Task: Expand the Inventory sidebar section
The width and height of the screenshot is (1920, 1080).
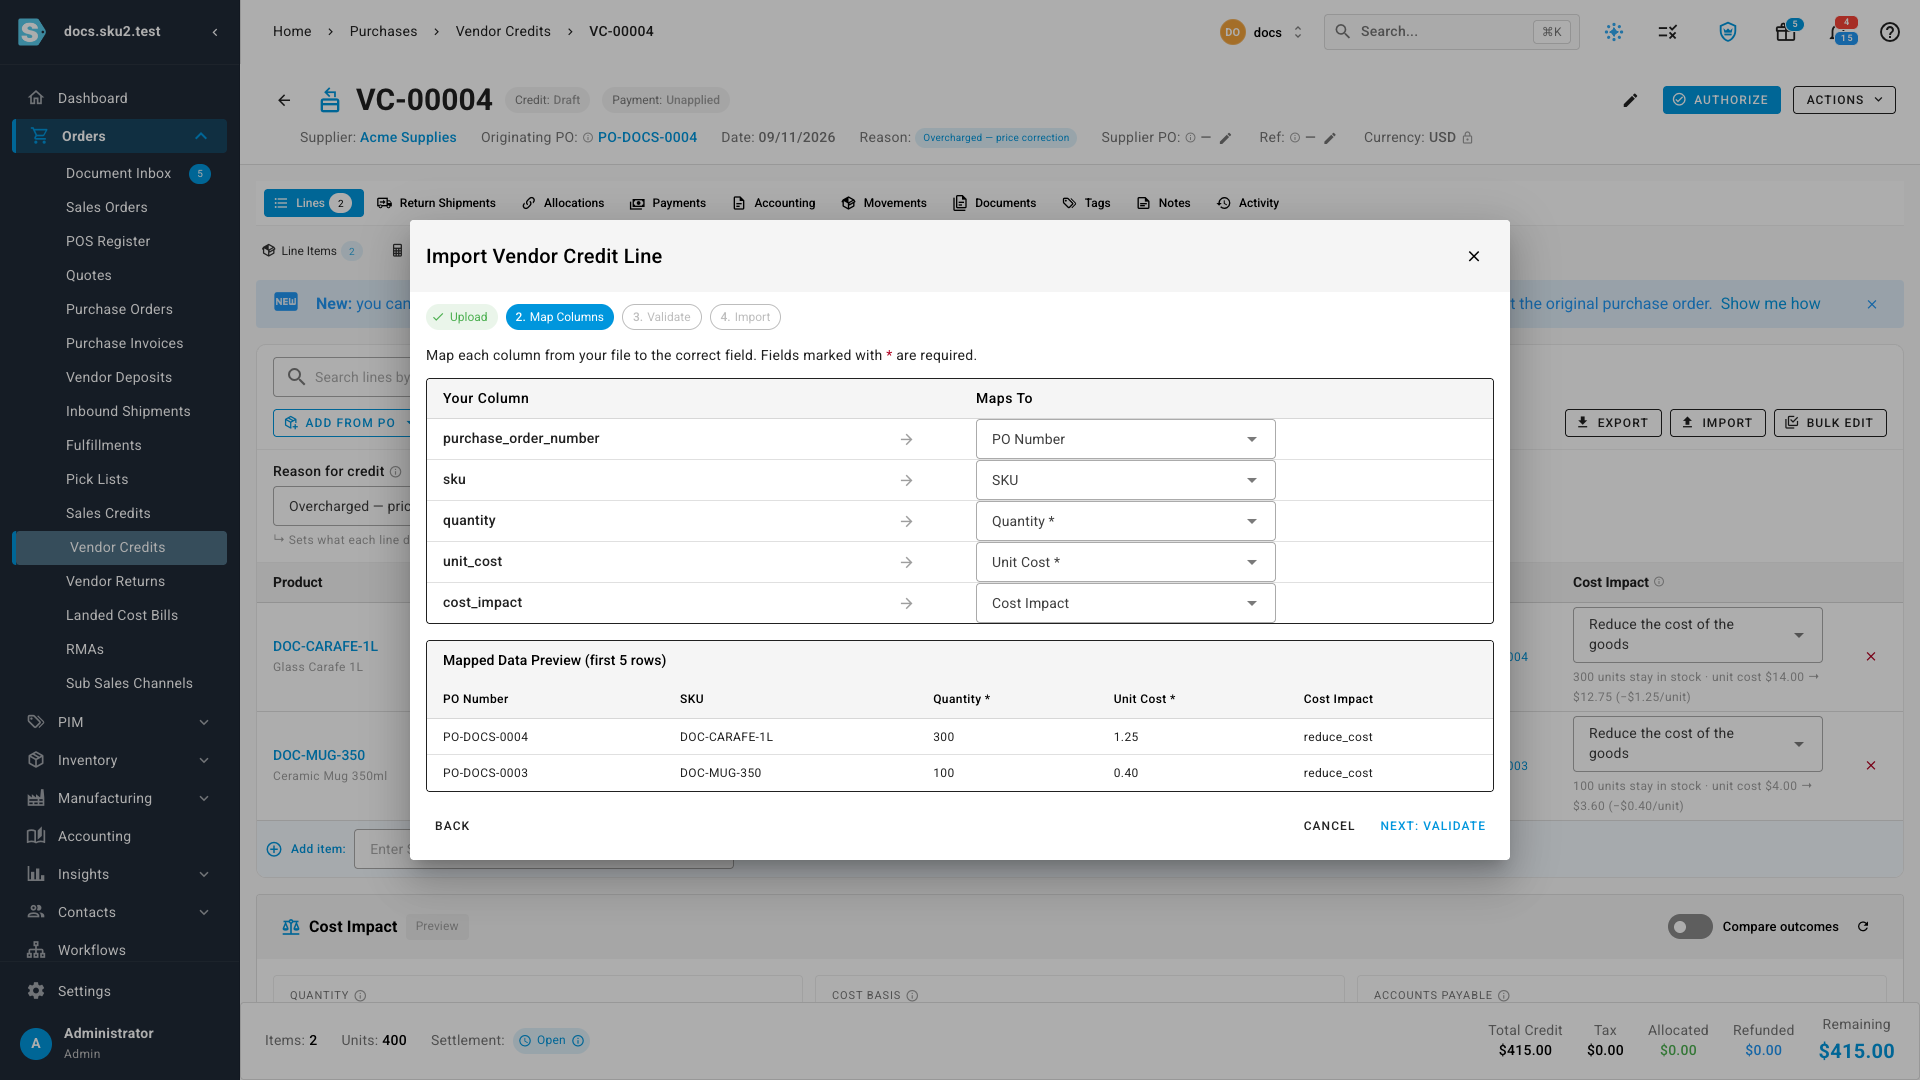Action: tap(120, 760)
